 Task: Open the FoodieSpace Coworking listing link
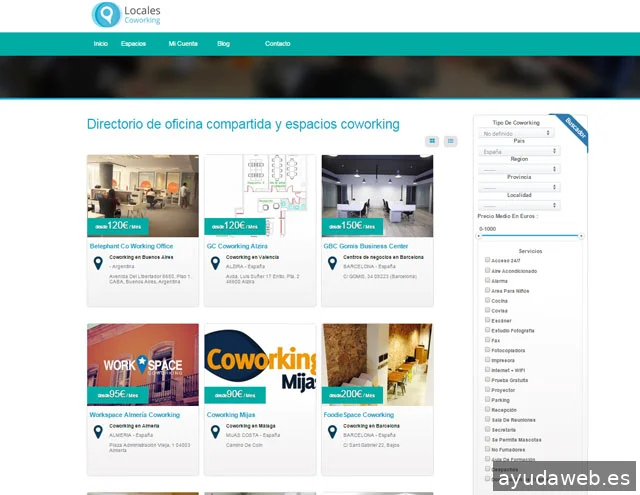click(358, 414)
